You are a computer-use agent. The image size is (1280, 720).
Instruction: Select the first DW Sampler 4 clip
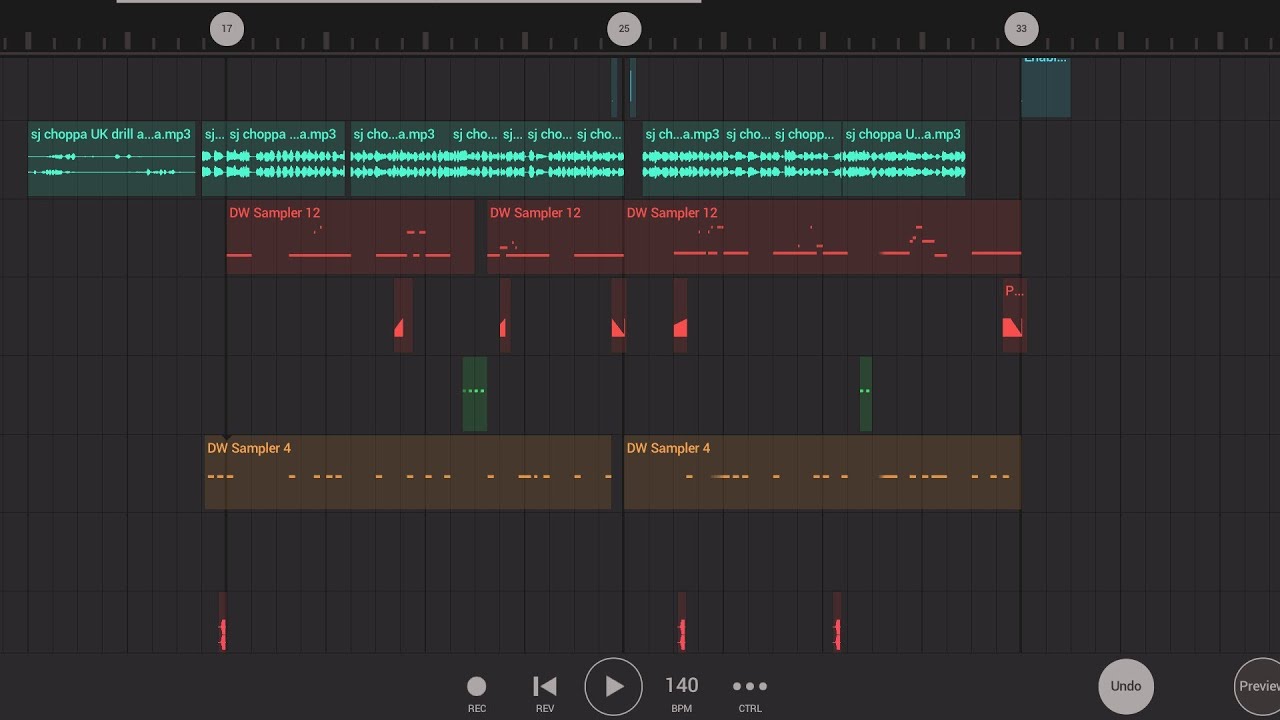[x=408, y=472]
